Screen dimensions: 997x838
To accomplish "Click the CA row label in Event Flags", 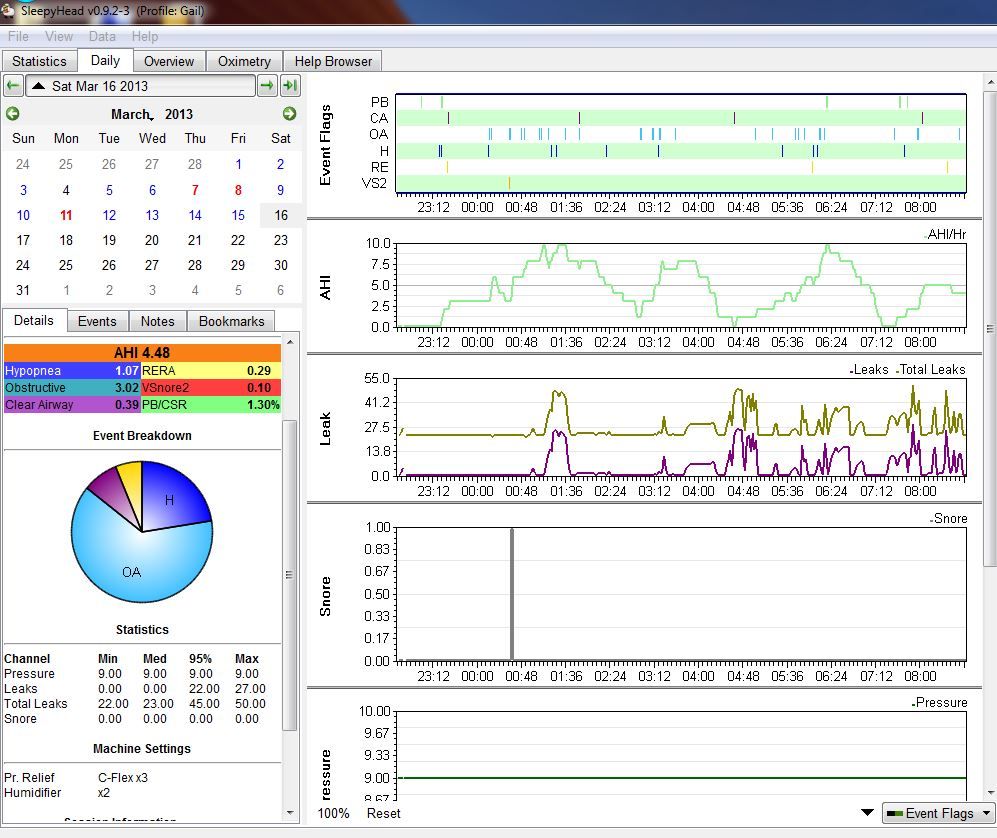I will tap(378, 118).
